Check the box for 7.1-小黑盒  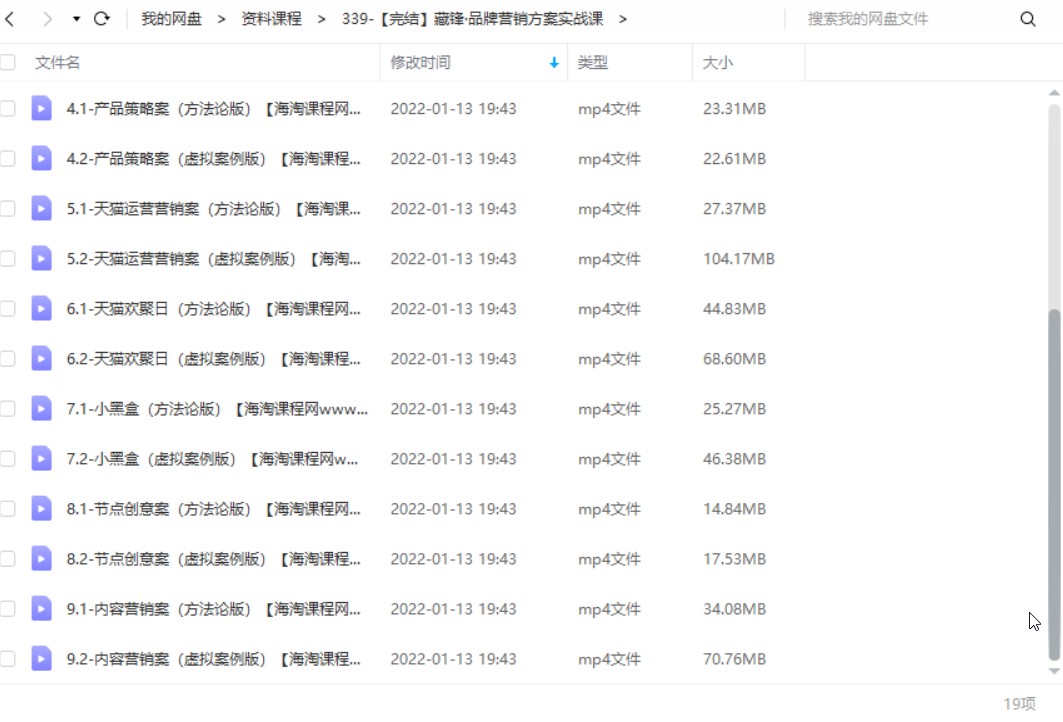coord(7,409)
